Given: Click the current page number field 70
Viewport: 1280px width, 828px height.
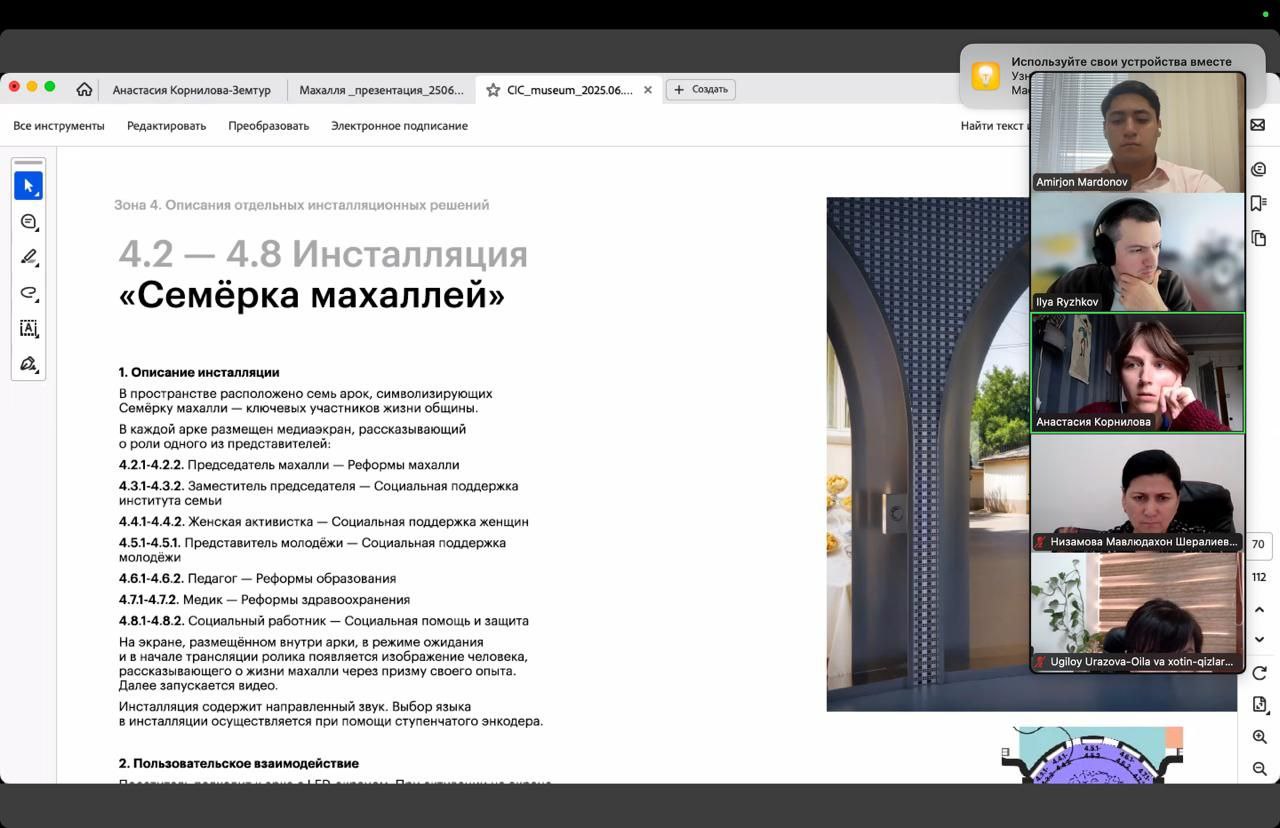Looking at the screenshot, I should click(1258, 545).
